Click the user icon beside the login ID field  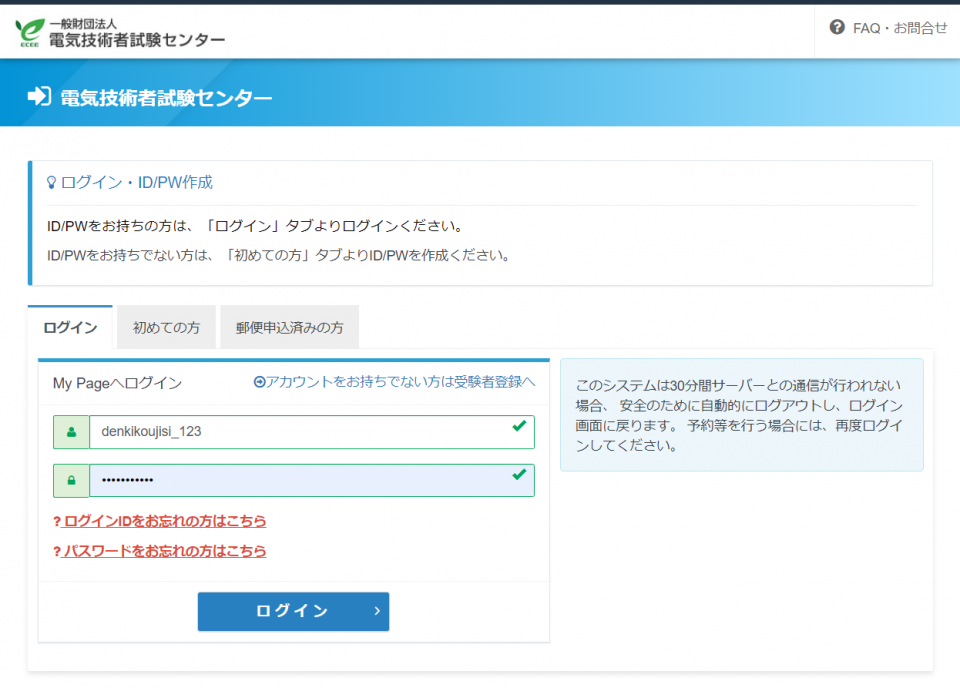click(x=71, y=432)
